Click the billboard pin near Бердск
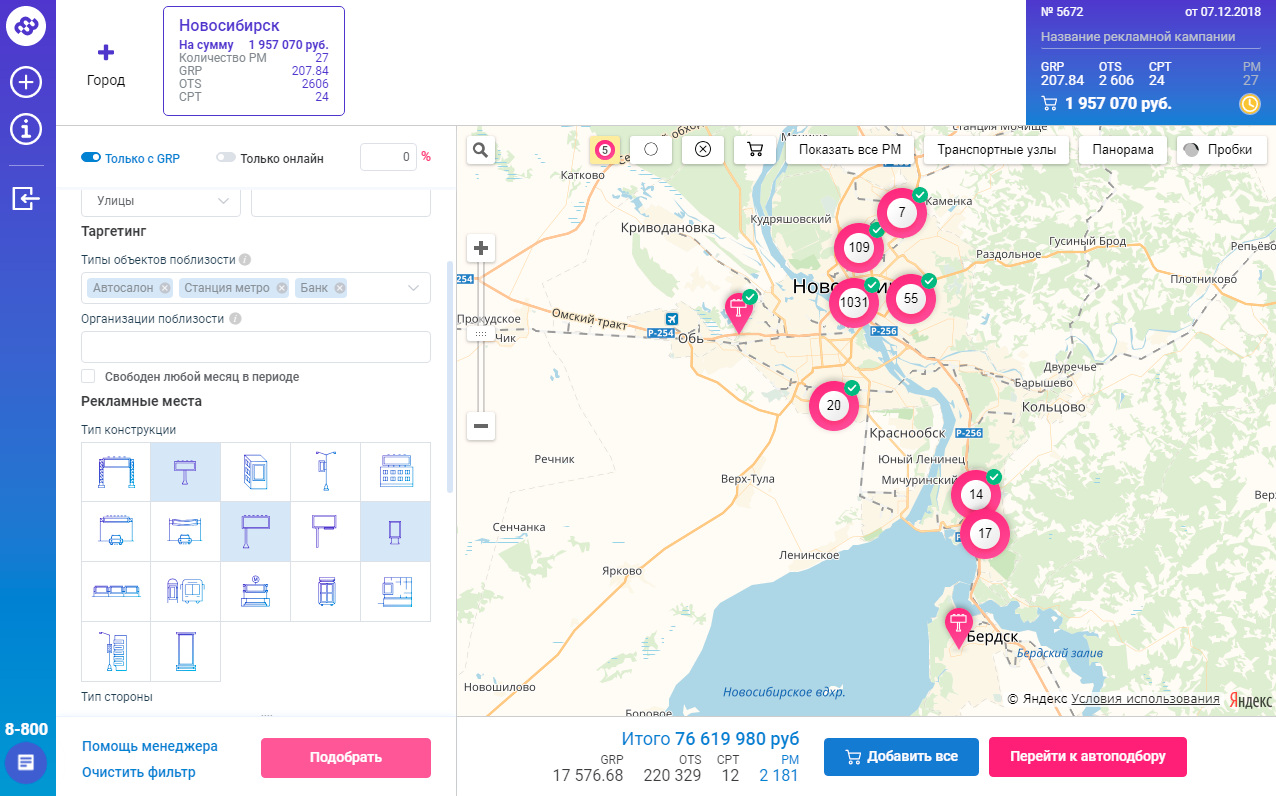The width and height of the screenshot is (1276, 796). tap(959, 627)
